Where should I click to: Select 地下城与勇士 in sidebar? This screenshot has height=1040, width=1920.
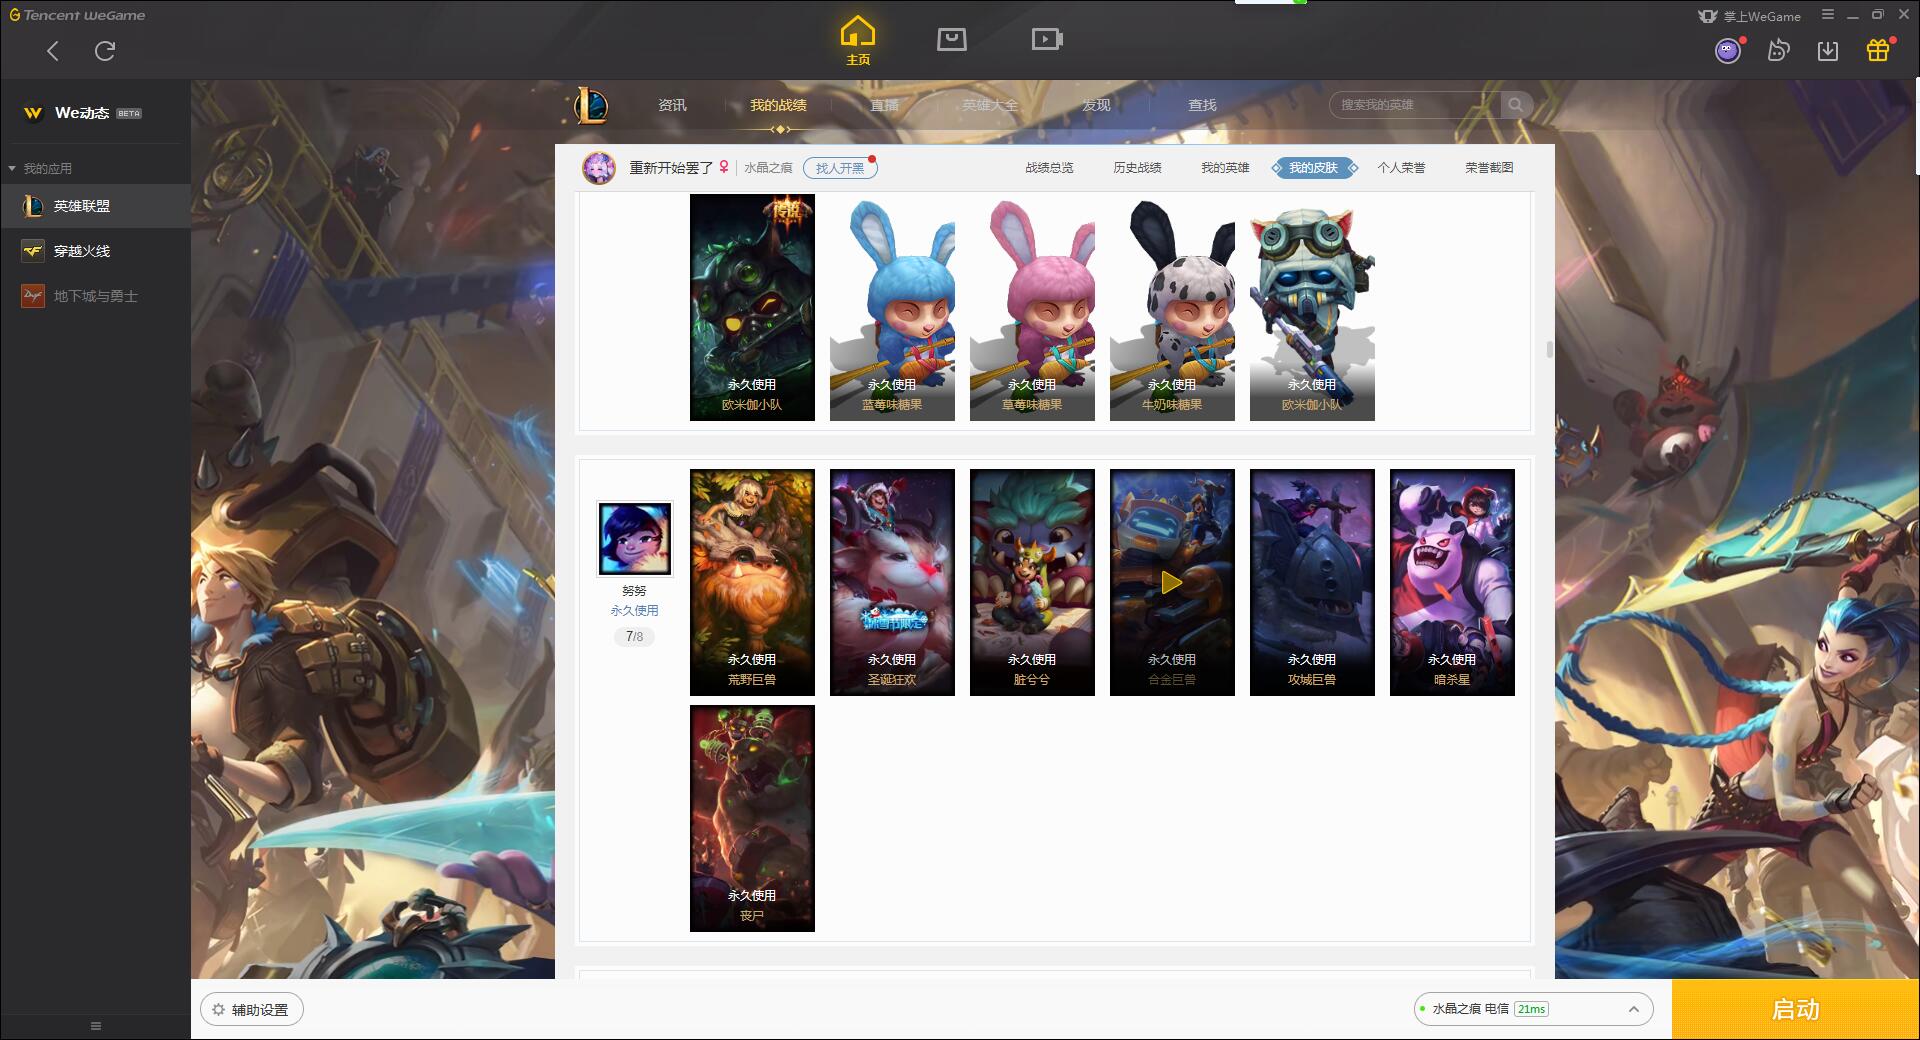point(95,296)
